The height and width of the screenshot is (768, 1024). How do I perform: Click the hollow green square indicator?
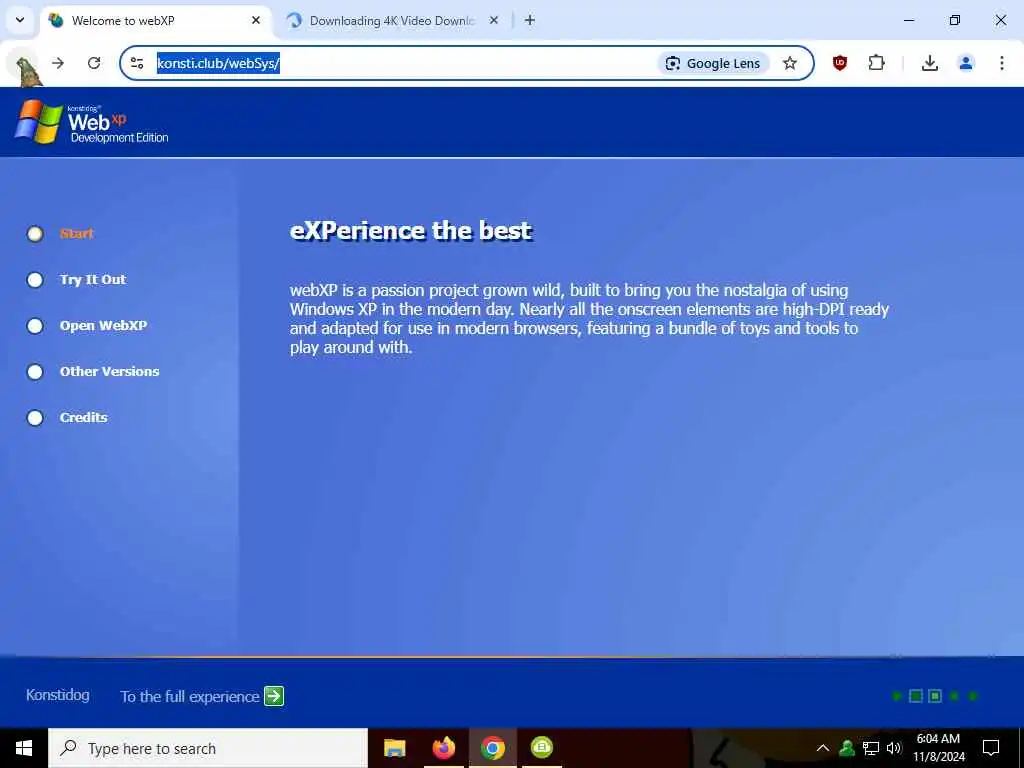(916, 696)
